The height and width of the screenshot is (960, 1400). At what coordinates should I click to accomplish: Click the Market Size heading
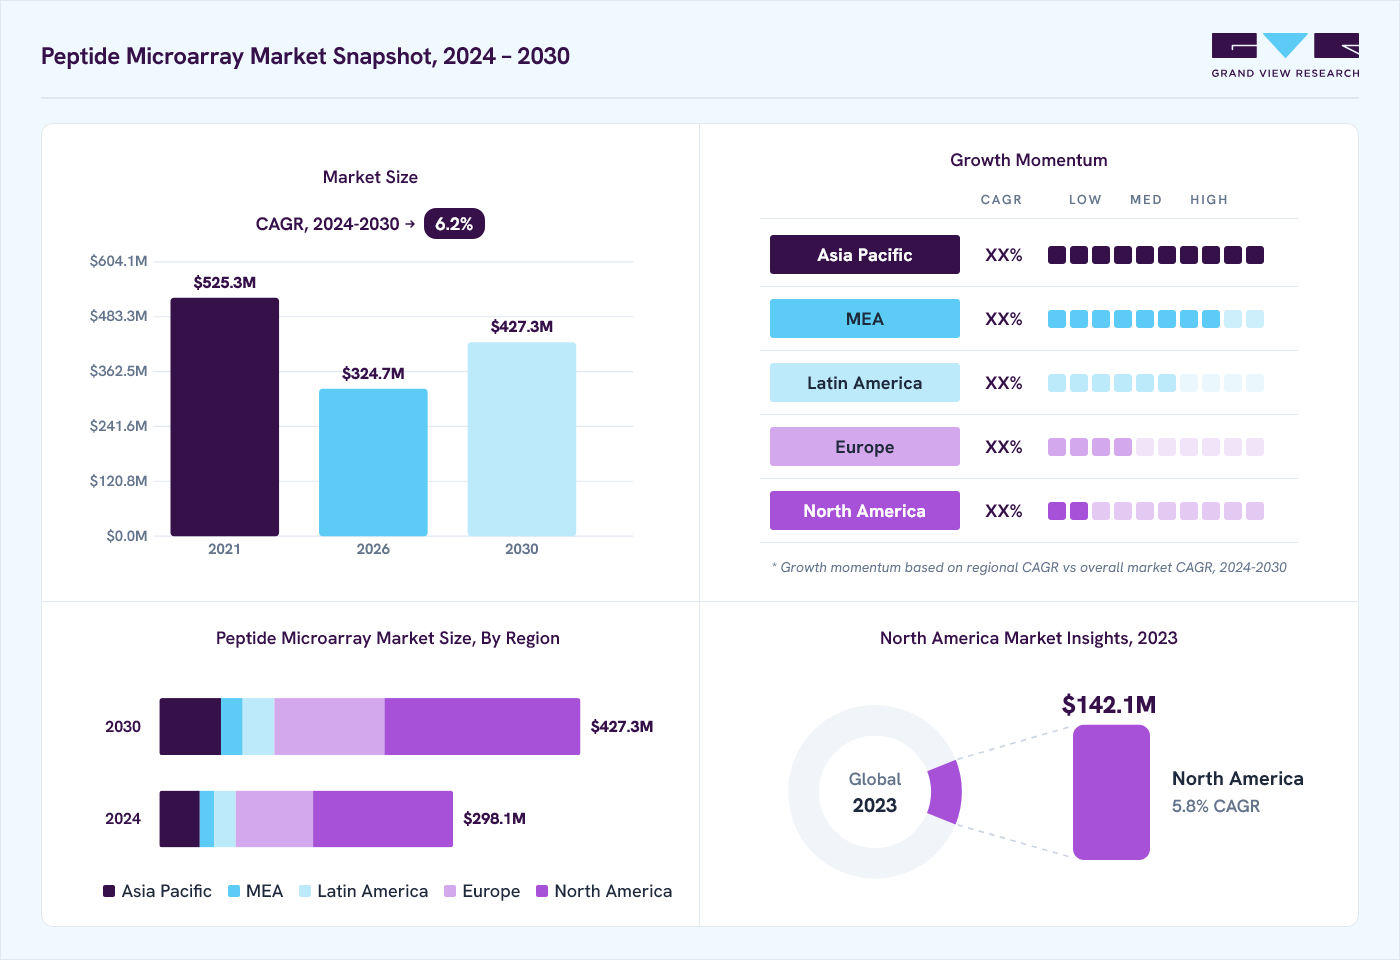coord(370,177)
